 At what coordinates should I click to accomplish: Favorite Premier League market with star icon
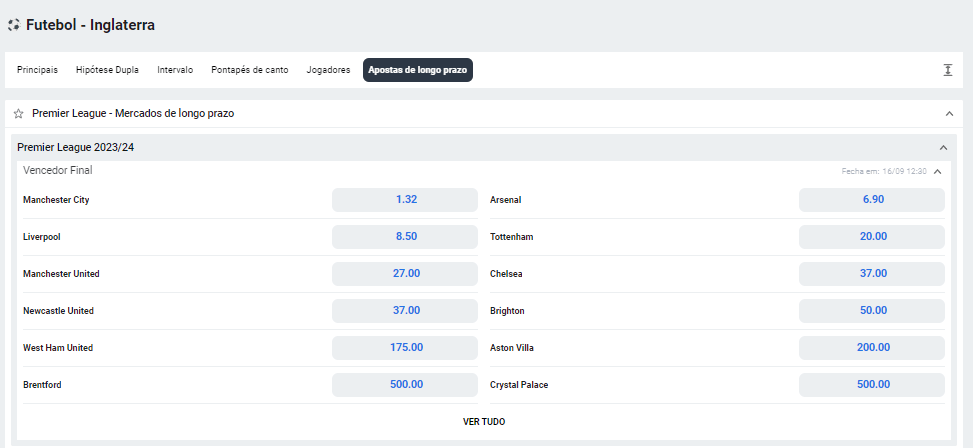pos(19,114)
